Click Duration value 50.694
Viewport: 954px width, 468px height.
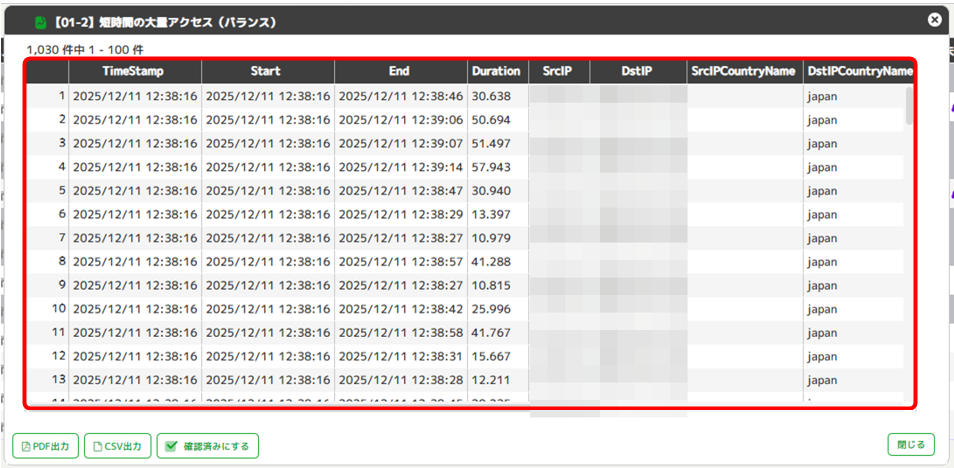tap(490, 120)
